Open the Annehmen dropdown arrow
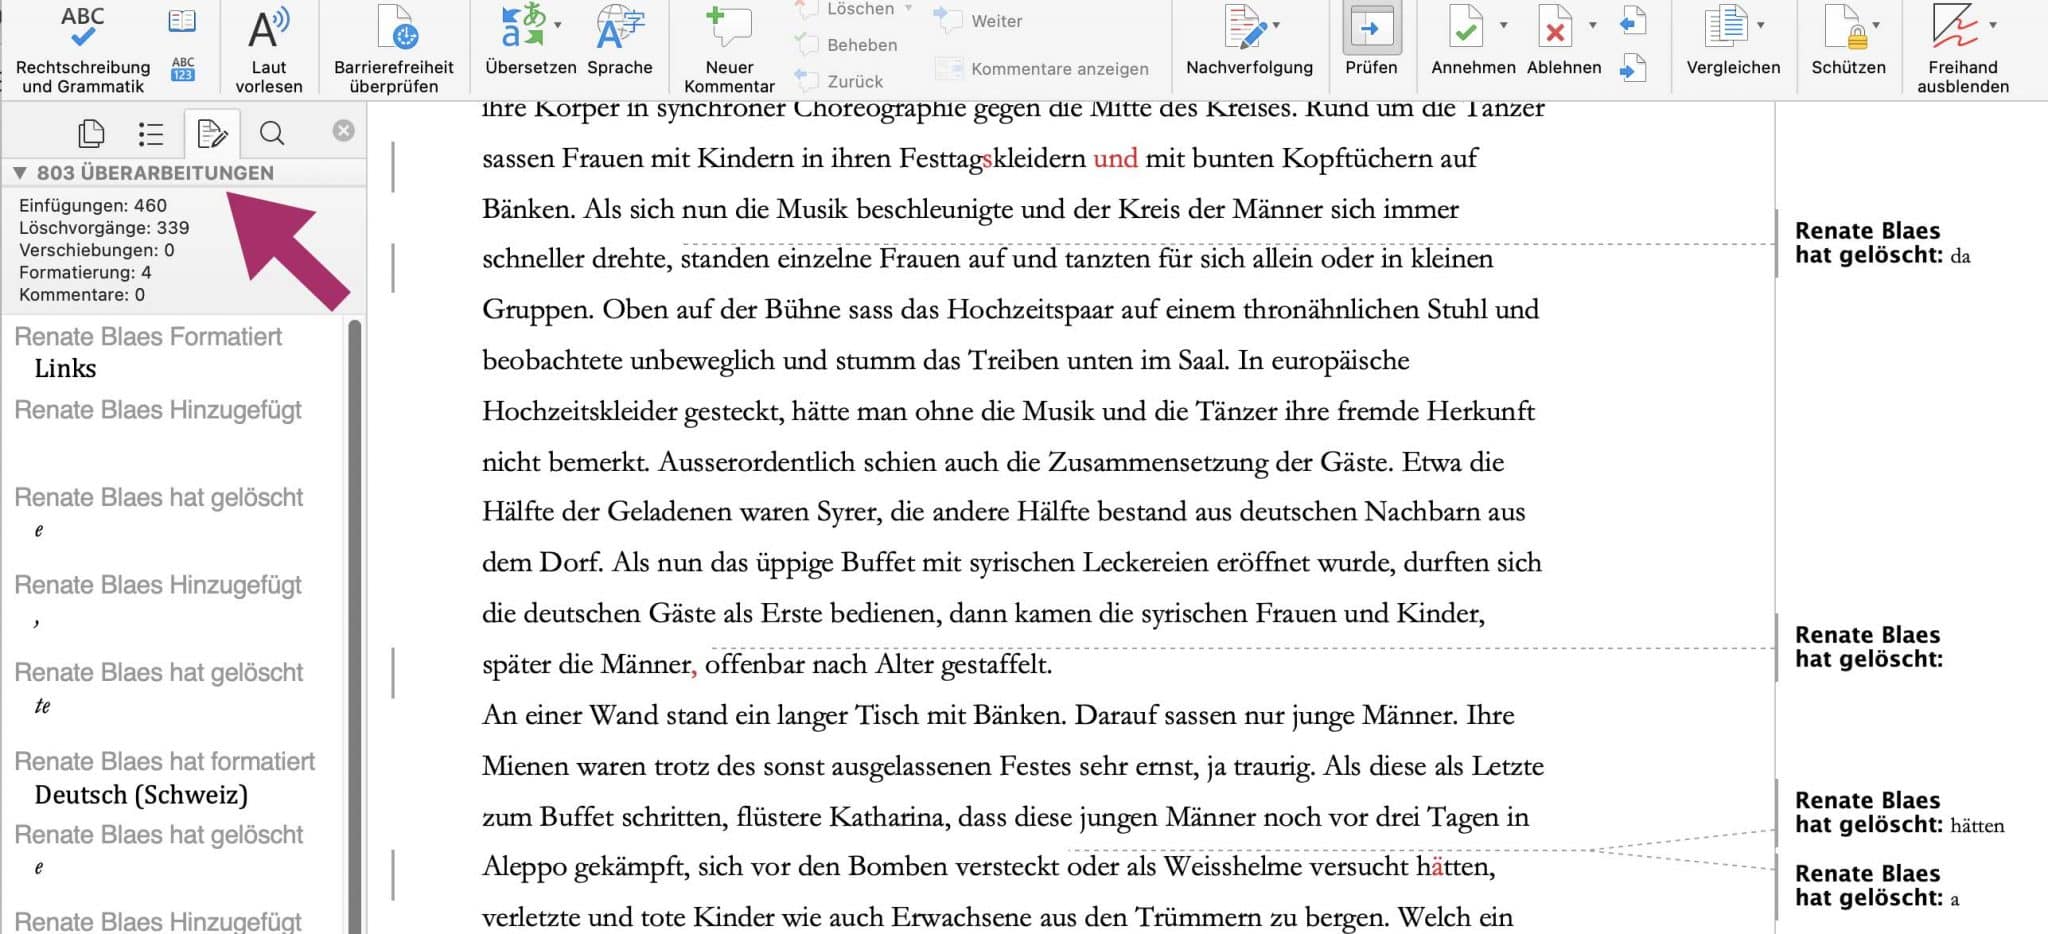 click(x=1503, y=25)
